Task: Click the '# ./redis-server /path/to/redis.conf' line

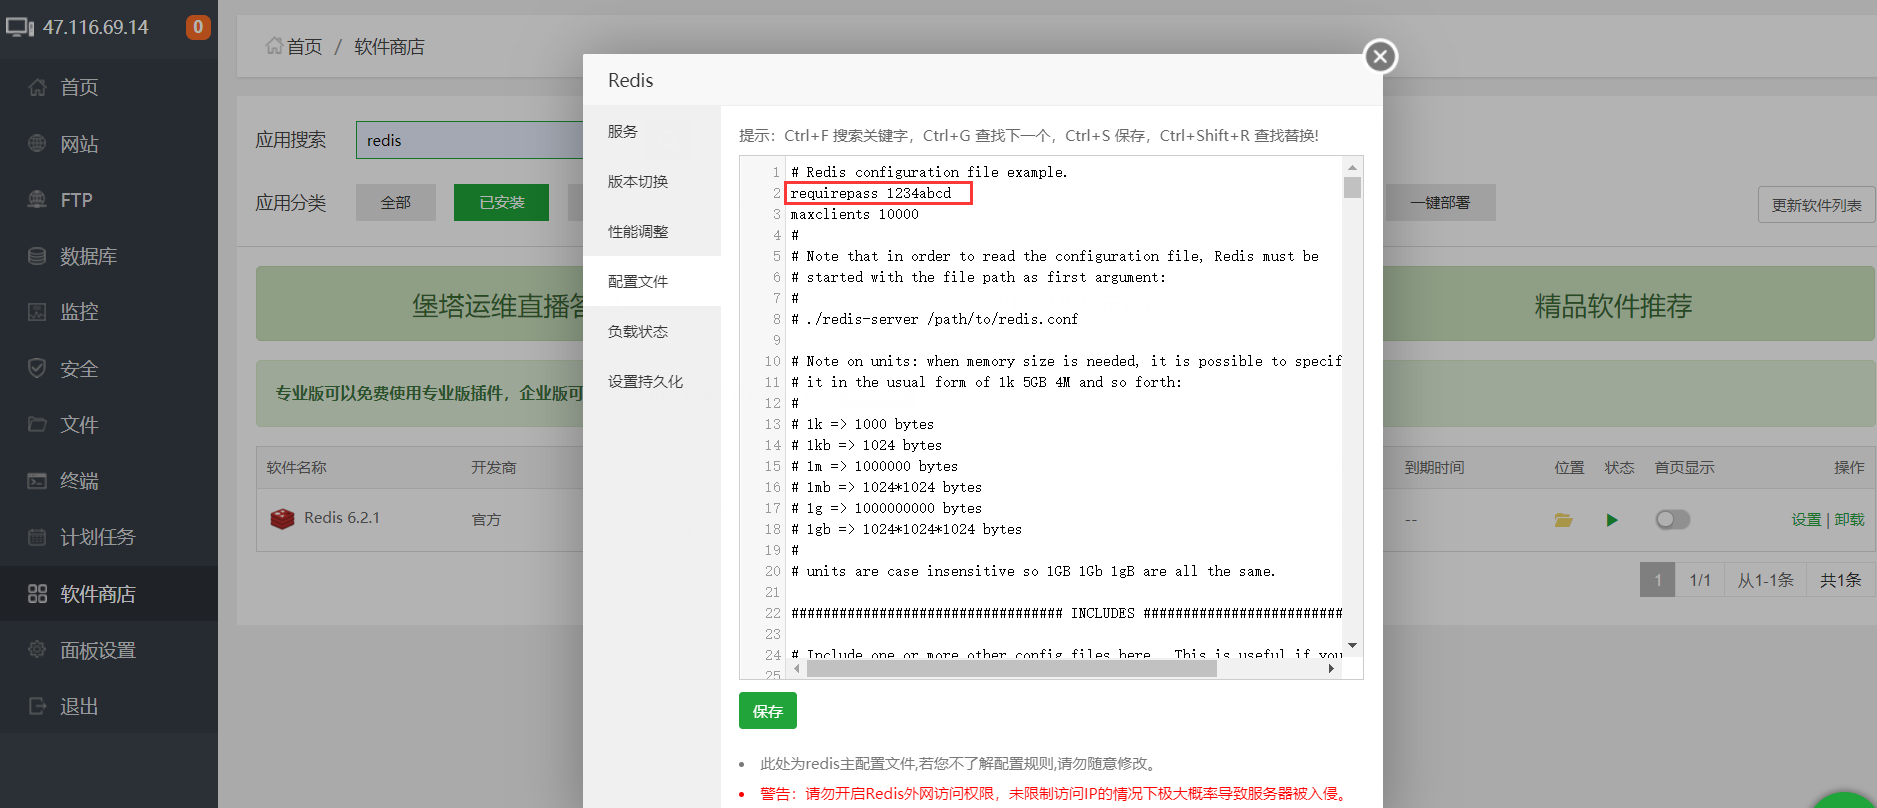Action: click(934, 319)
